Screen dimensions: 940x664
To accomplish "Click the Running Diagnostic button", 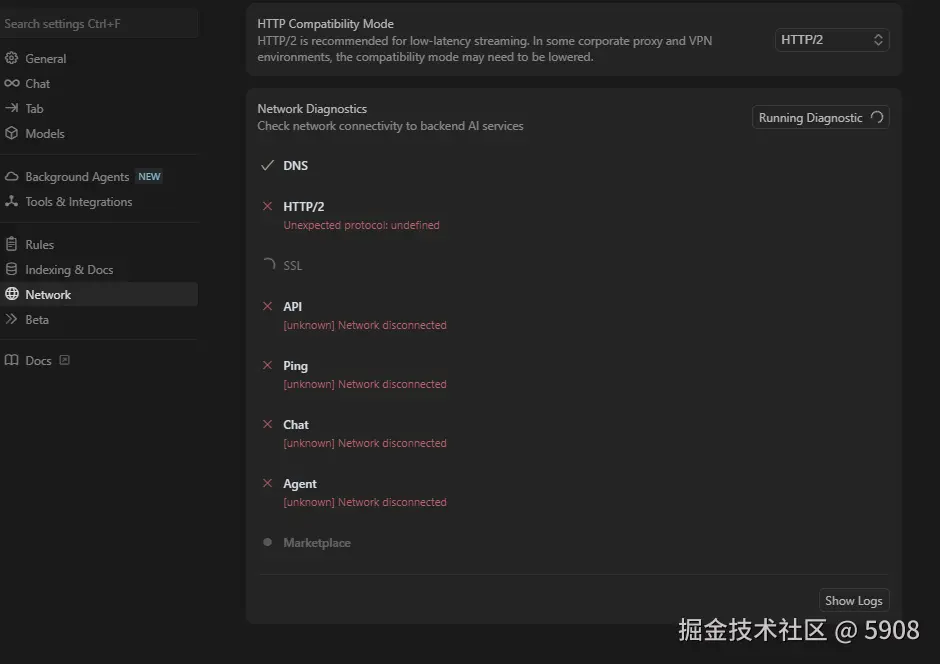I will (820, 117).
